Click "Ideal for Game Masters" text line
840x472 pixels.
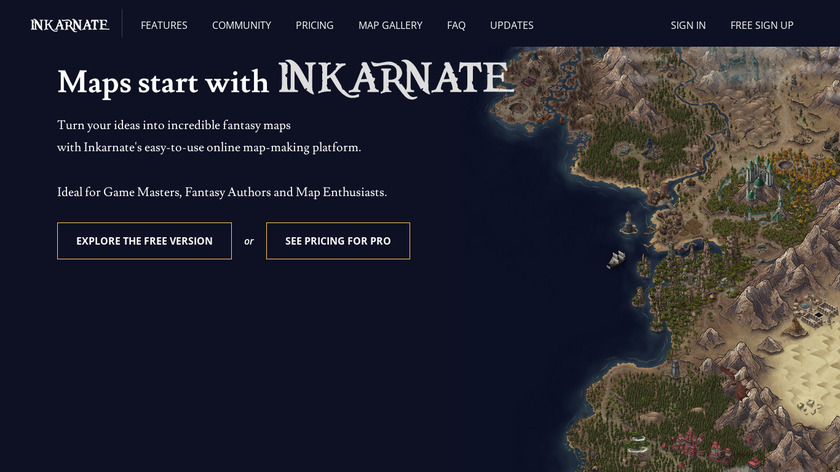pos(222,192)
